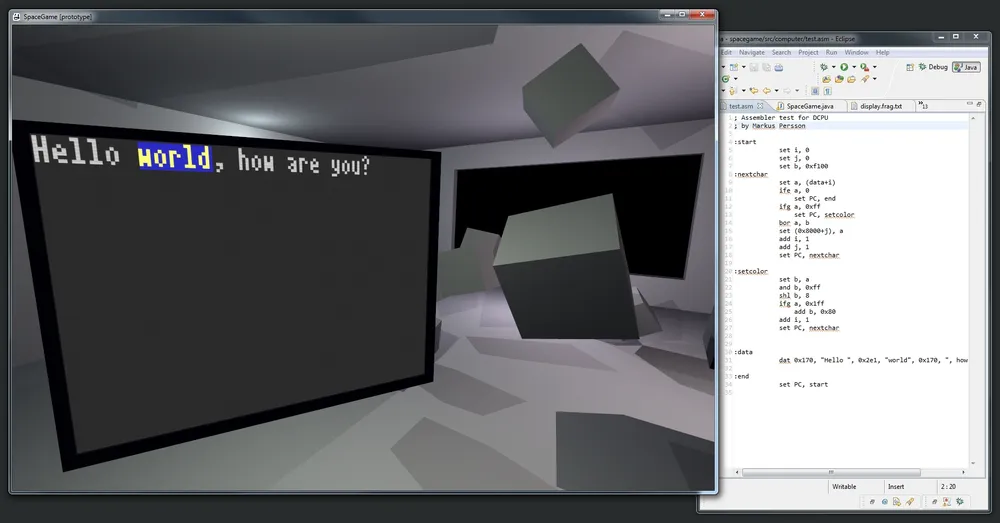Click the Debug bug icon in toolbar
Screen dimensions: 1000x523
point(825,67)
